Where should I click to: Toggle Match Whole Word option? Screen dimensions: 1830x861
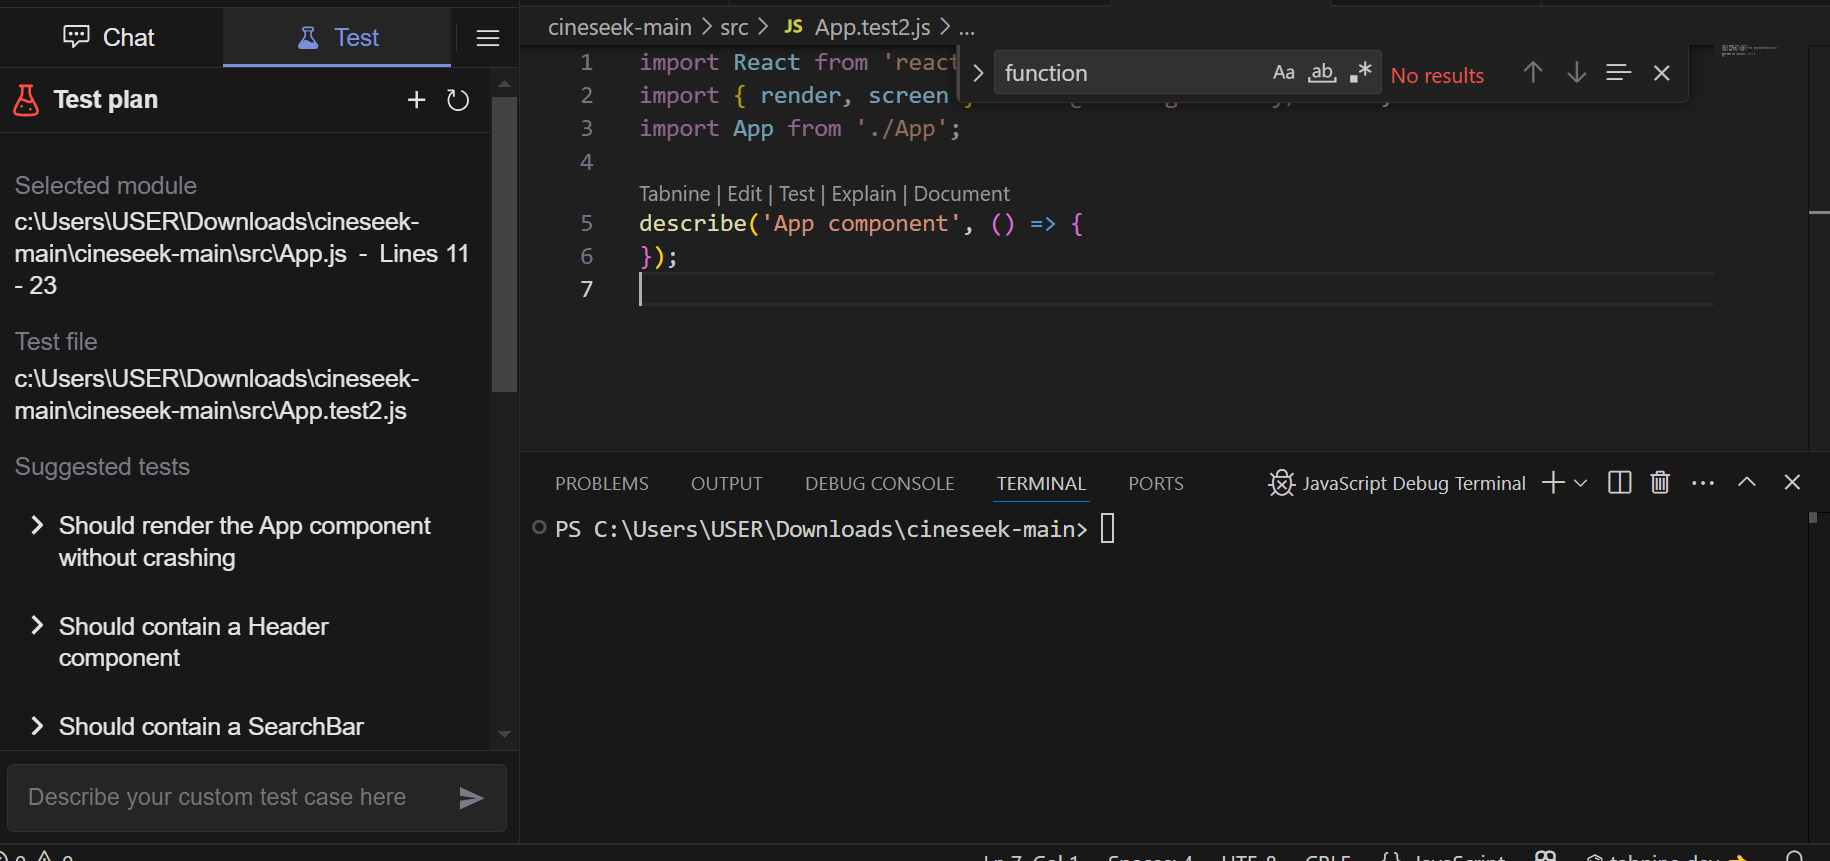(1322, 73)
